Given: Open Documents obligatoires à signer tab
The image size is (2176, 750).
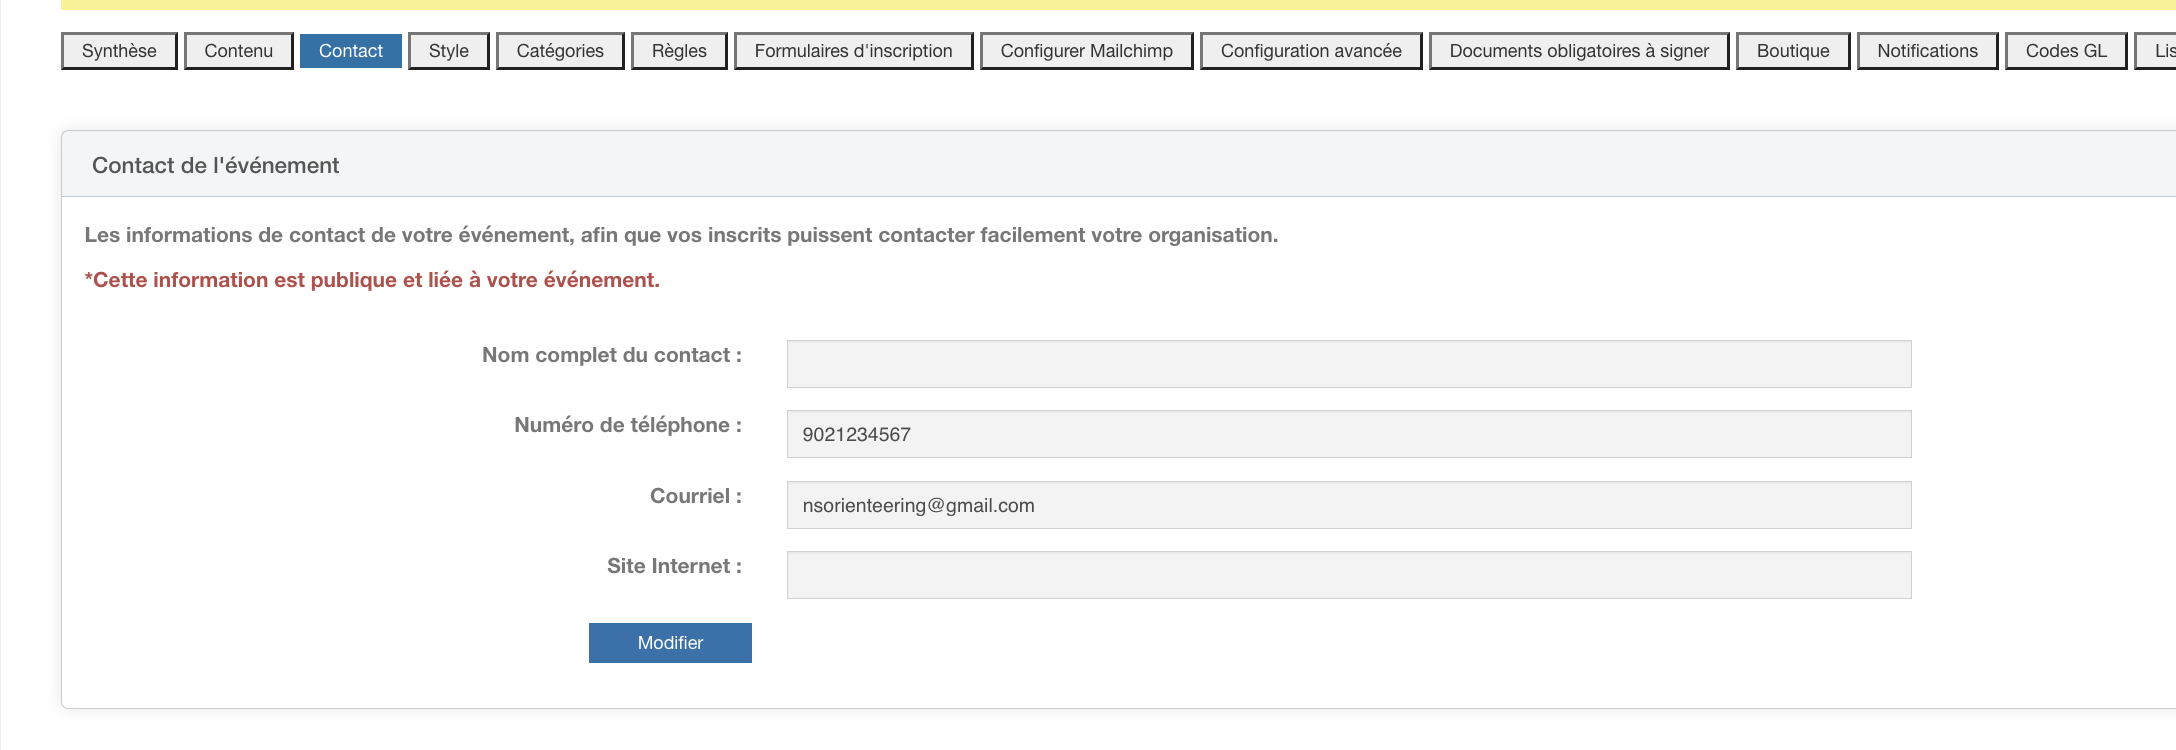Looking at the screenshot, I should click(1578, 51).
